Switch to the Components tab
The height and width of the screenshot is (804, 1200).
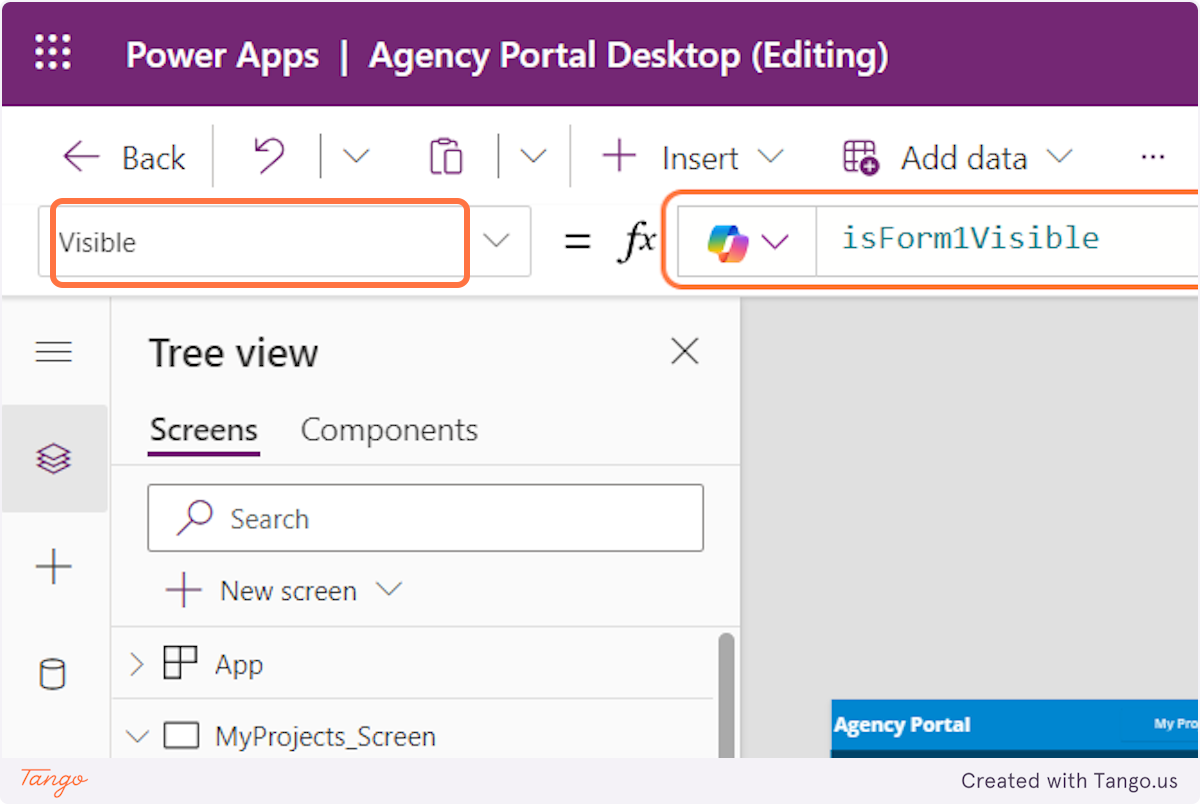pos(389,431)
